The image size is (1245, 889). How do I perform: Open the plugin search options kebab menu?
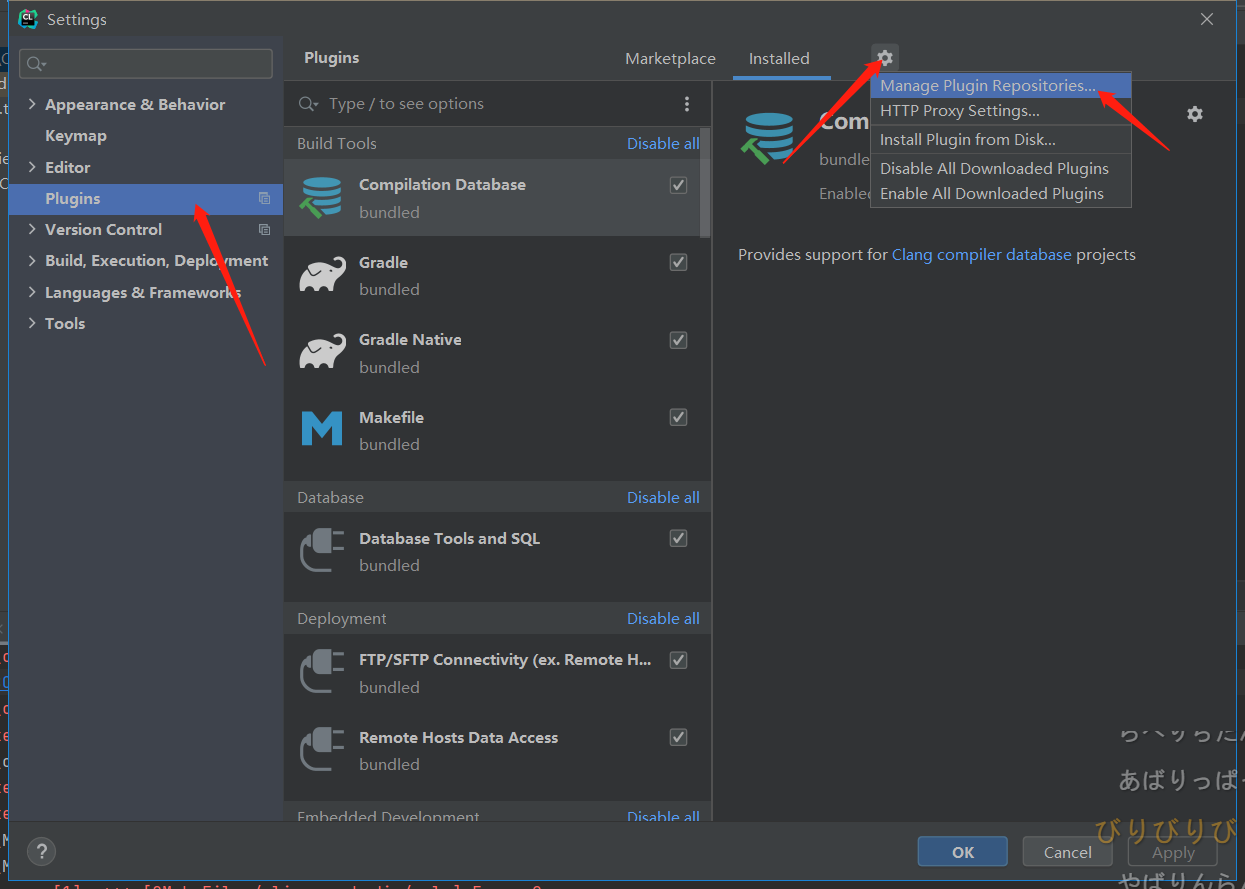pos(687,104)
